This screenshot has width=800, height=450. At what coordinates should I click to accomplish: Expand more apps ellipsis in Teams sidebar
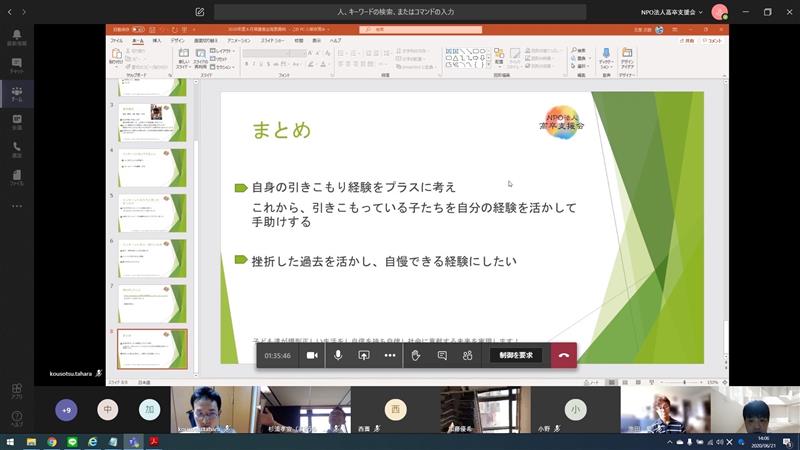coord(16,206)
